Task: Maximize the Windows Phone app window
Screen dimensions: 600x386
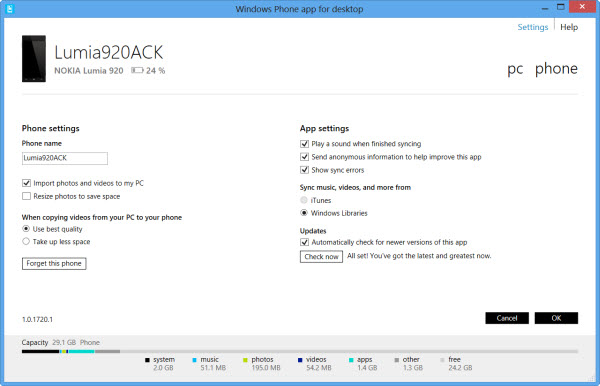Action: pos(561,7)
